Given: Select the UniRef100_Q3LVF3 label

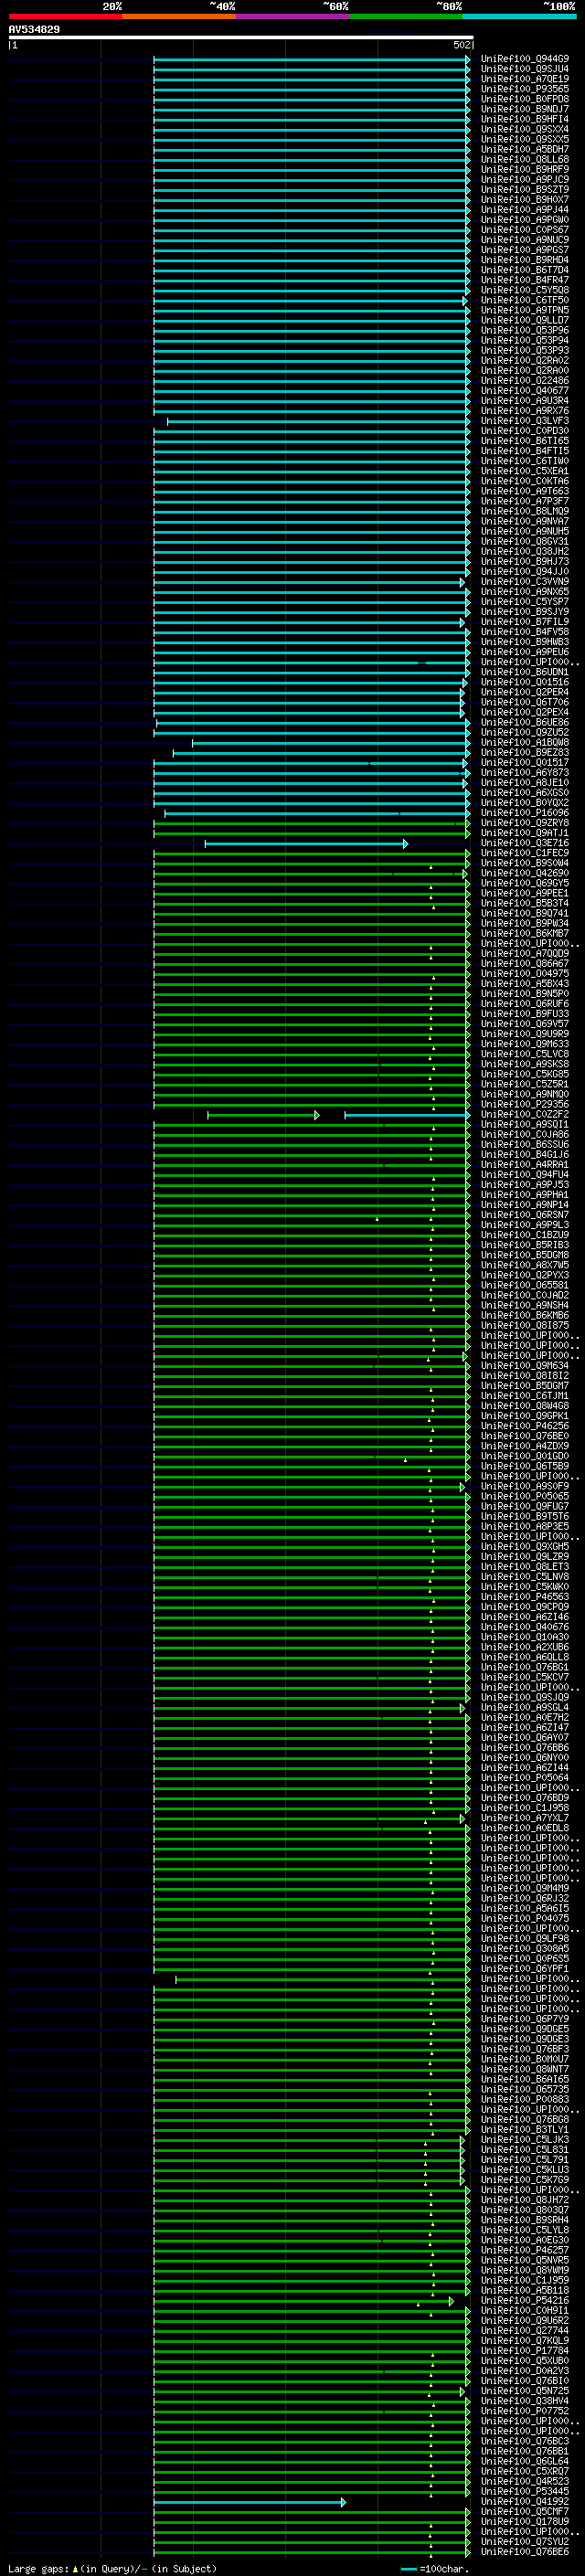Looking at the screenshot, I should (x=525, y=421).
